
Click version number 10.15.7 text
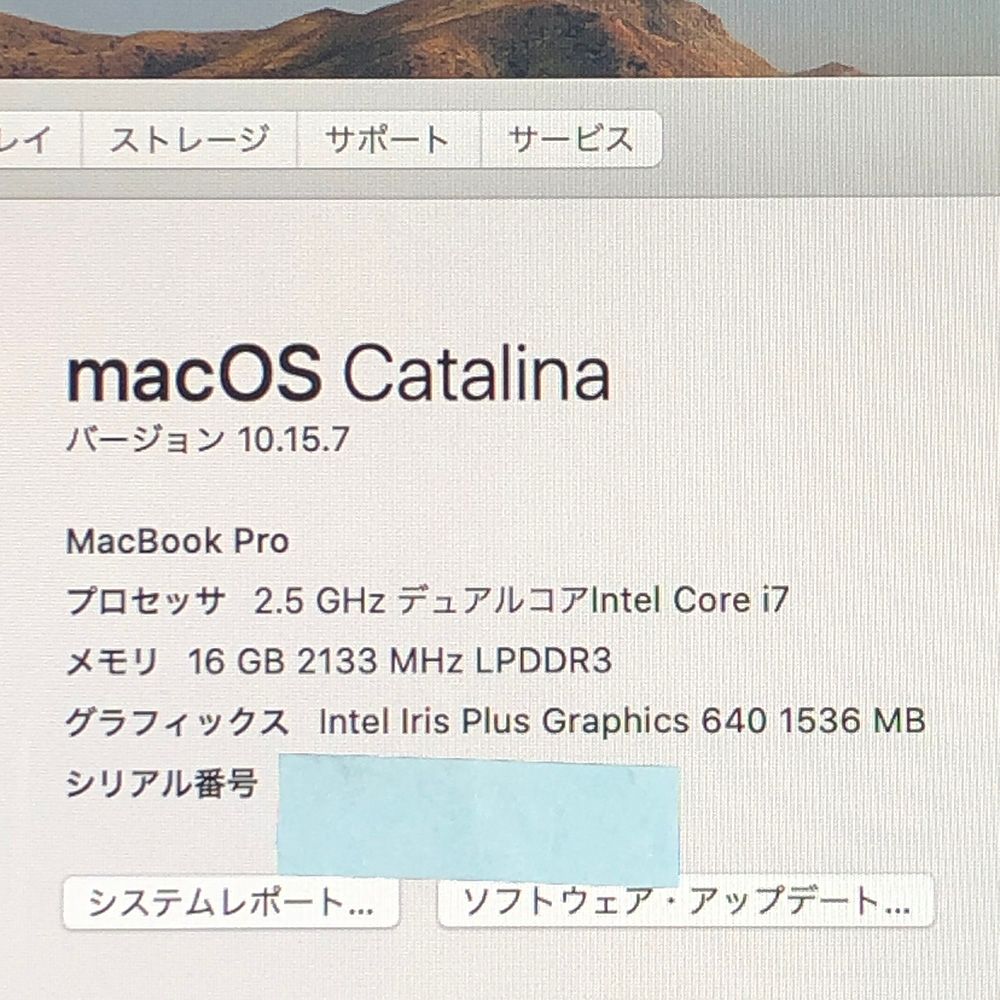point(293,439)
